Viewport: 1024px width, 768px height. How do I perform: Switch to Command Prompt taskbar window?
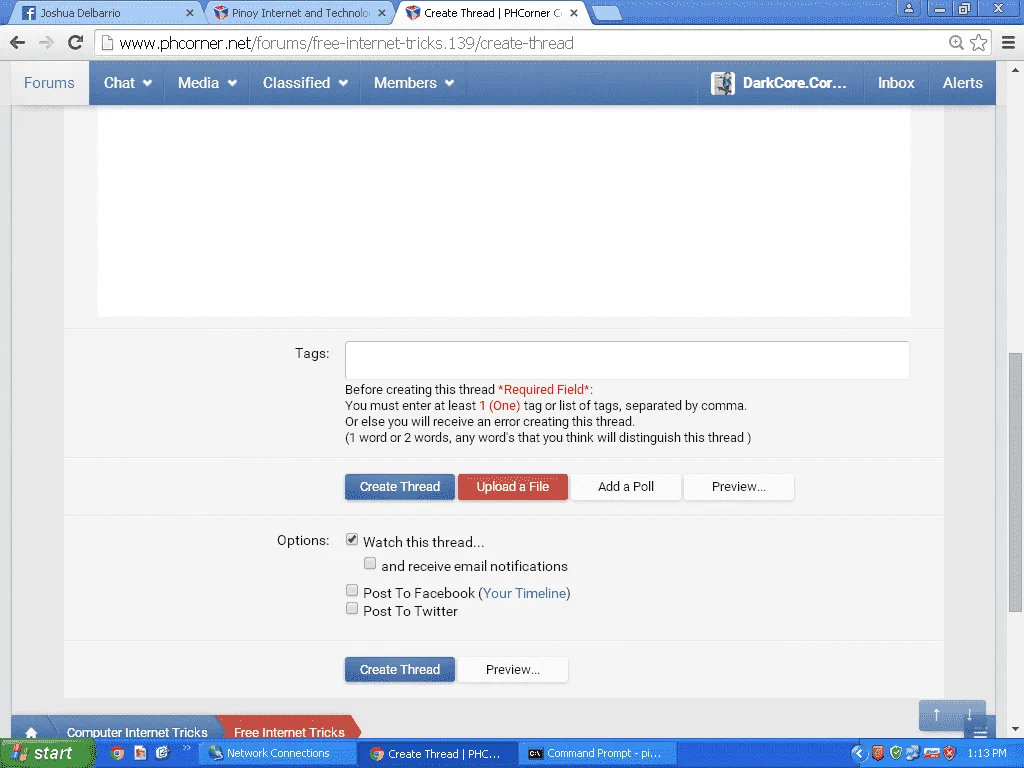pyautogui.click(x=598, y=754)
